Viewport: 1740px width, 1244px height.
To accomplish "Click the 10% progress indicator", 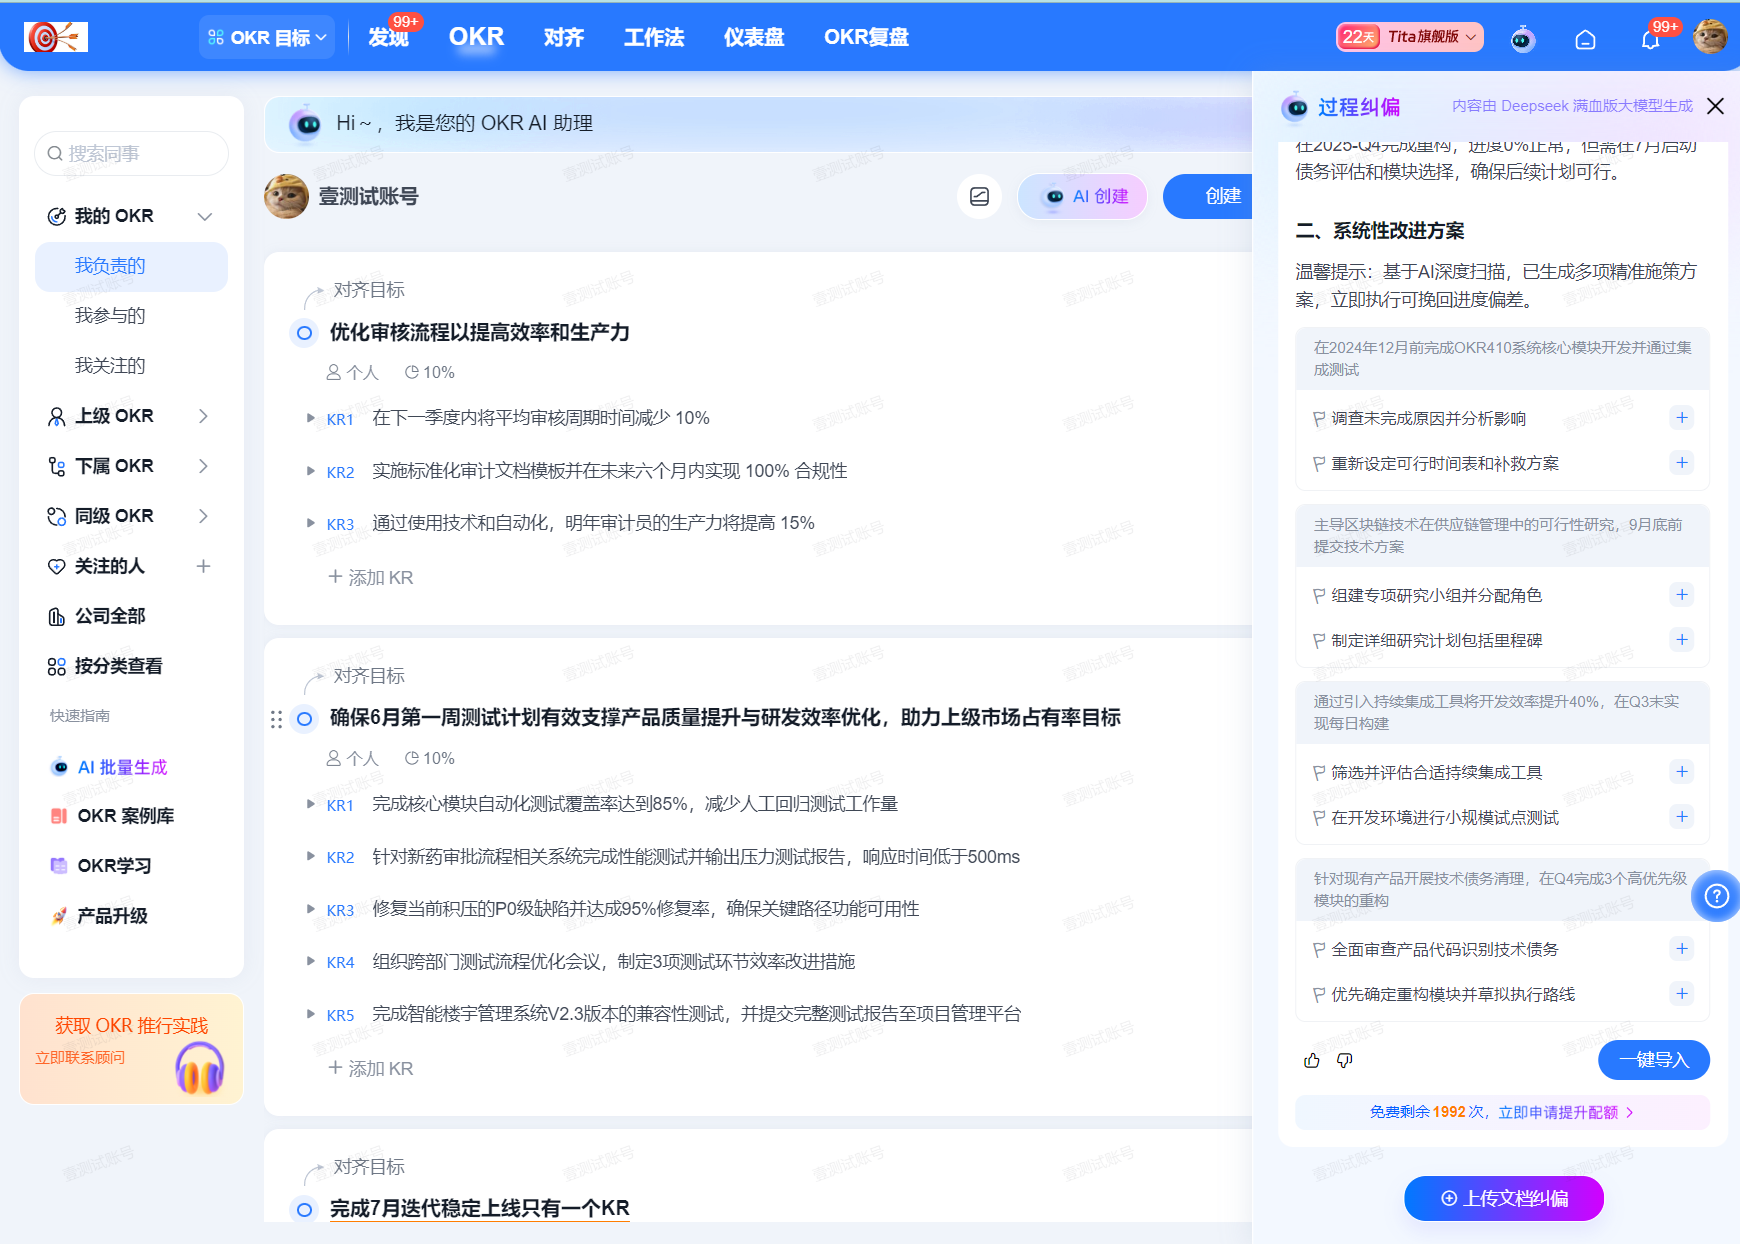I will 431,371.
